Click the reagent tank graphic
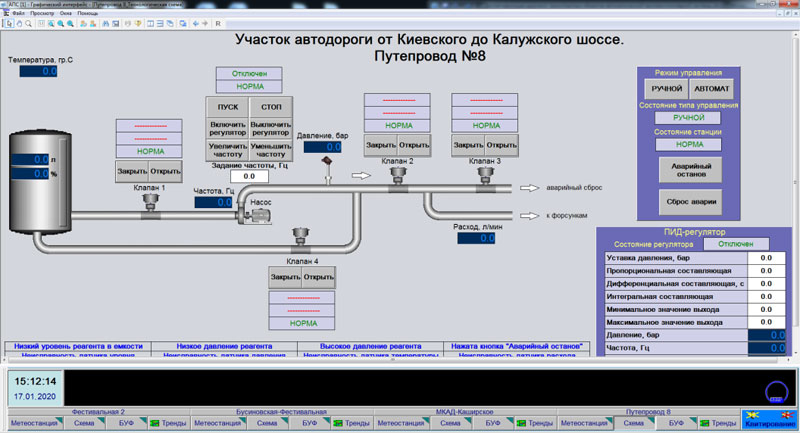The height and width of the screenshot is (433, 800). (40, 183)
